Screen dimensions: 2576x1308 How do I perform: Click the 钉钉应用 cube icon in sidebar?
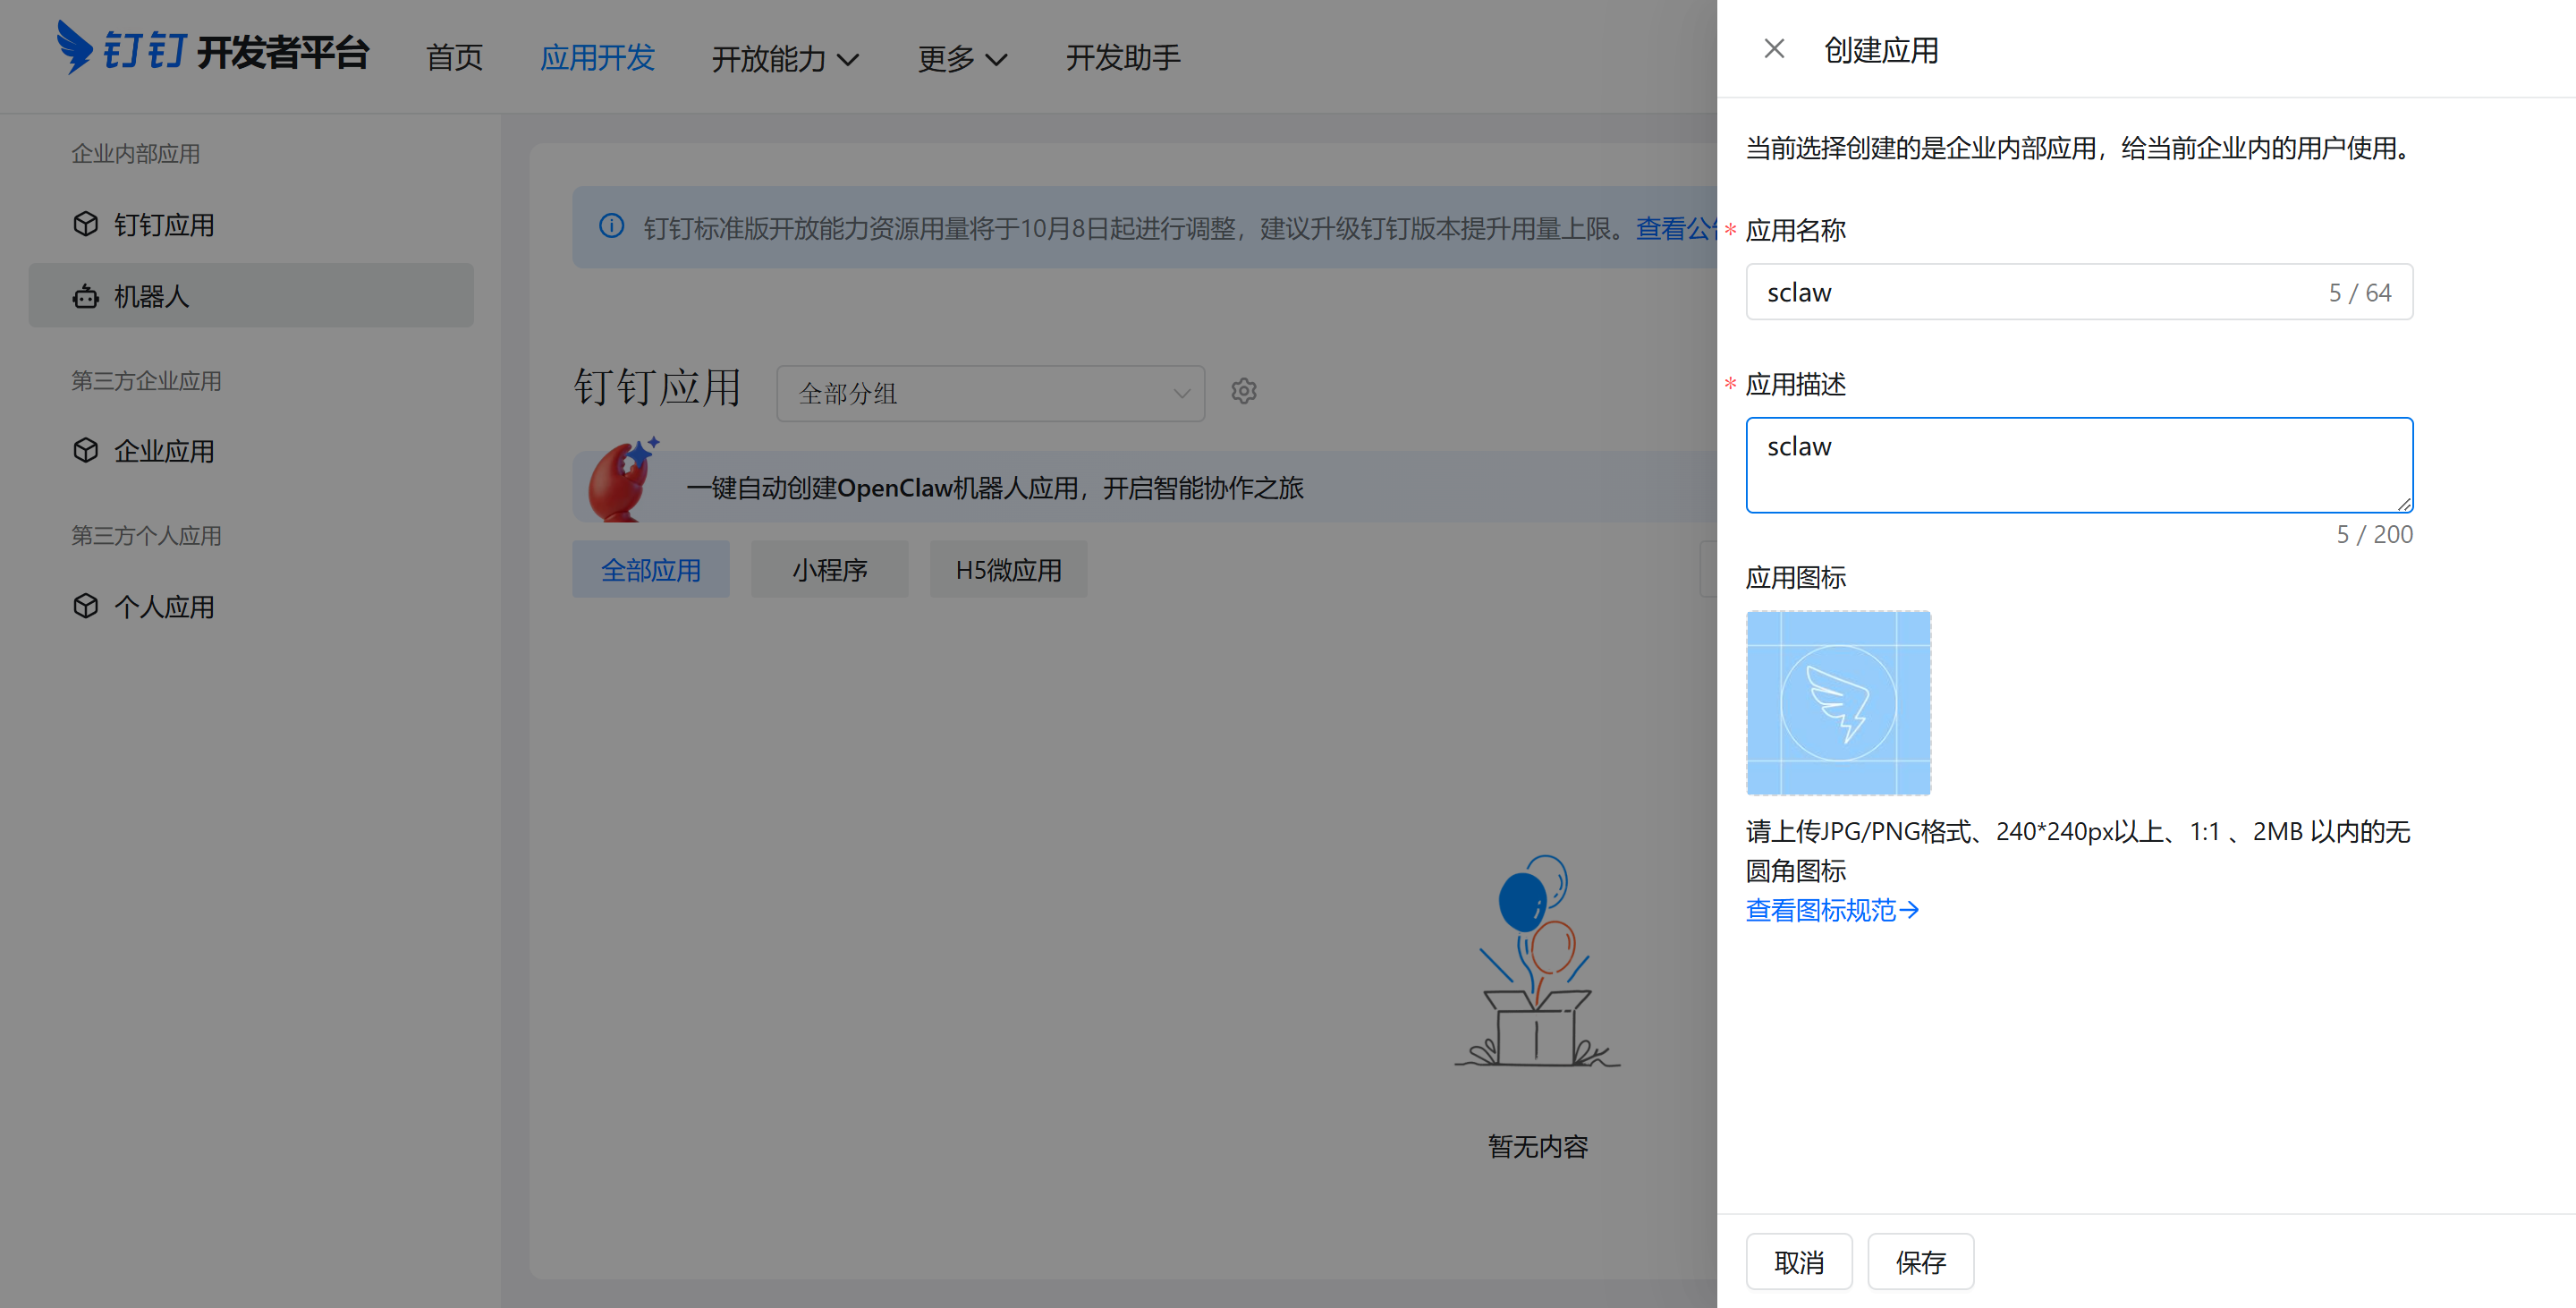coord(86,224)
